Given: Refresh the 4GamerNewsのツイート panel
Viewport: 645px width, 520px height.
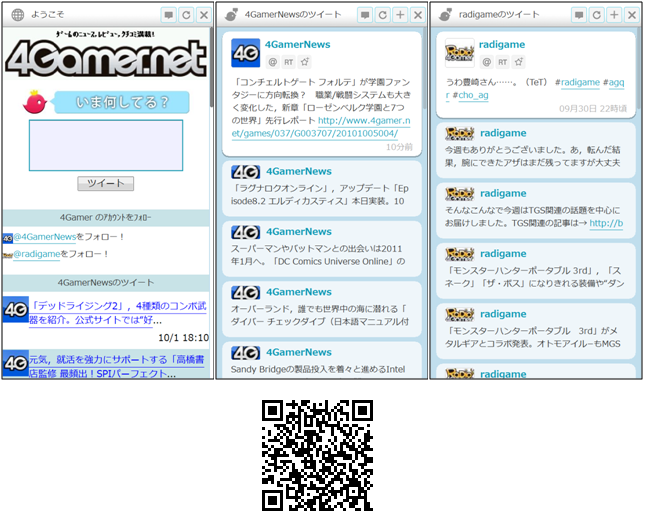Looking at the screenshot, I should (383, 15).
